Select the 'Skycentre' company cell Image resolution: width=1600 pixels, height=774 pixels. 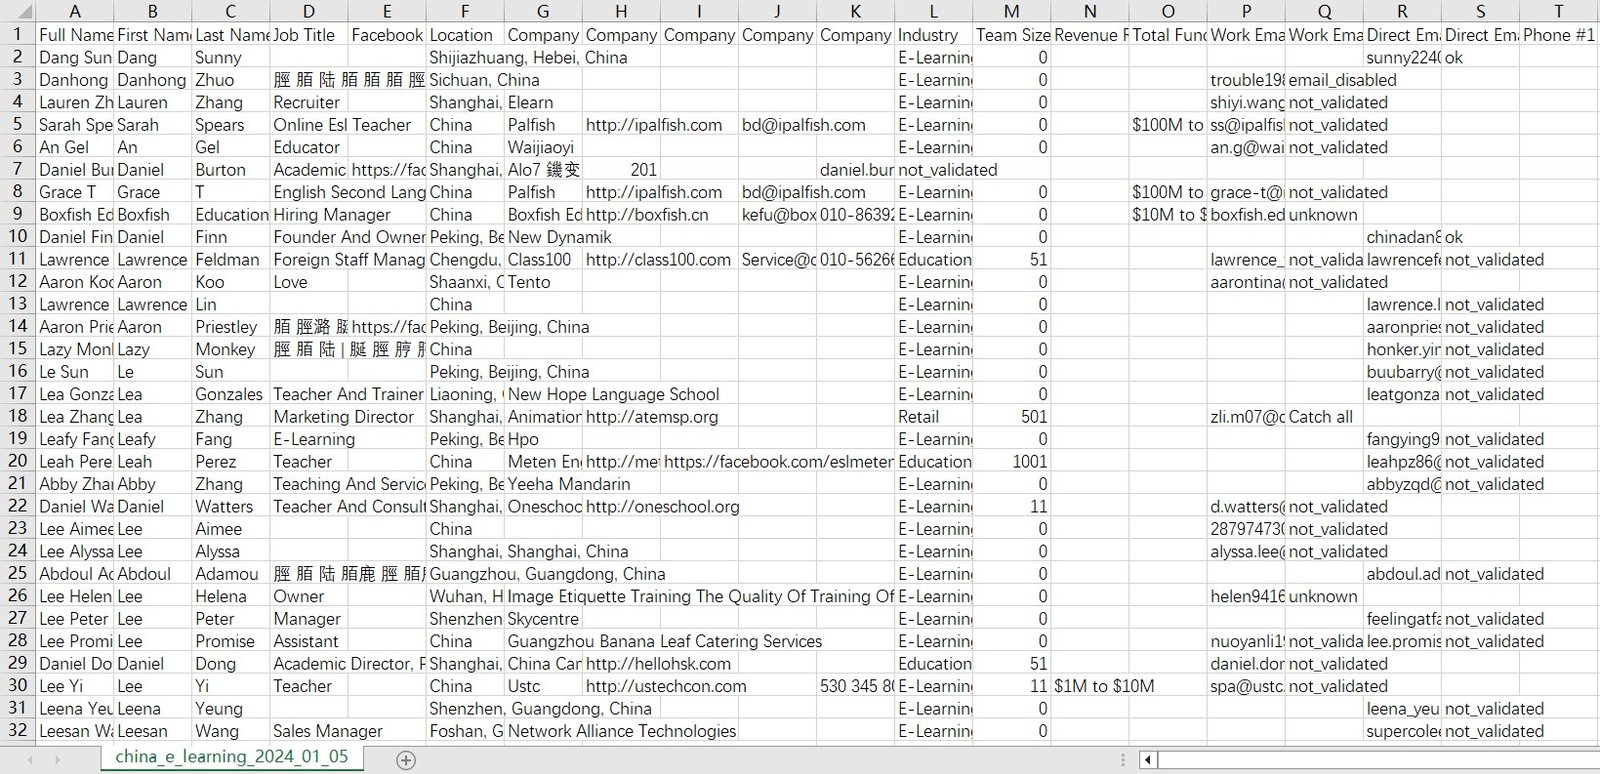click(x=543, y=618)
